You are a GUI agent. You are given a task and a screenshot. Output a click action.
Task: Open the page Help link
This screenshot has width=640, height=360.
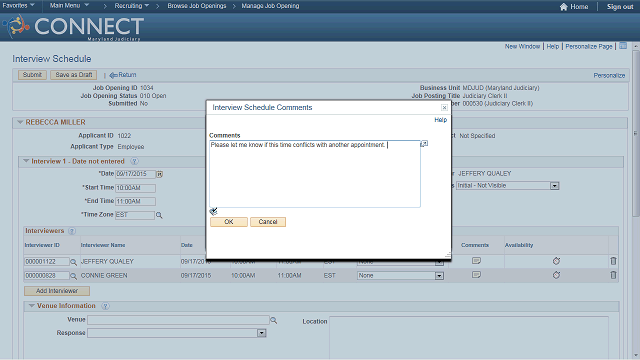552,47
